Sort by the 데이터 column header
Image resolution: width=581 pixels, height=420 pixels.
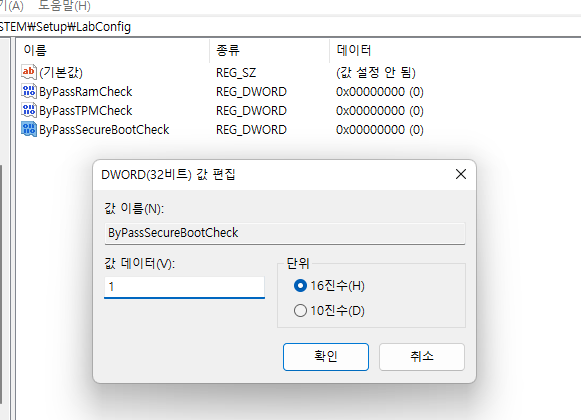click(x=353, y=50)
